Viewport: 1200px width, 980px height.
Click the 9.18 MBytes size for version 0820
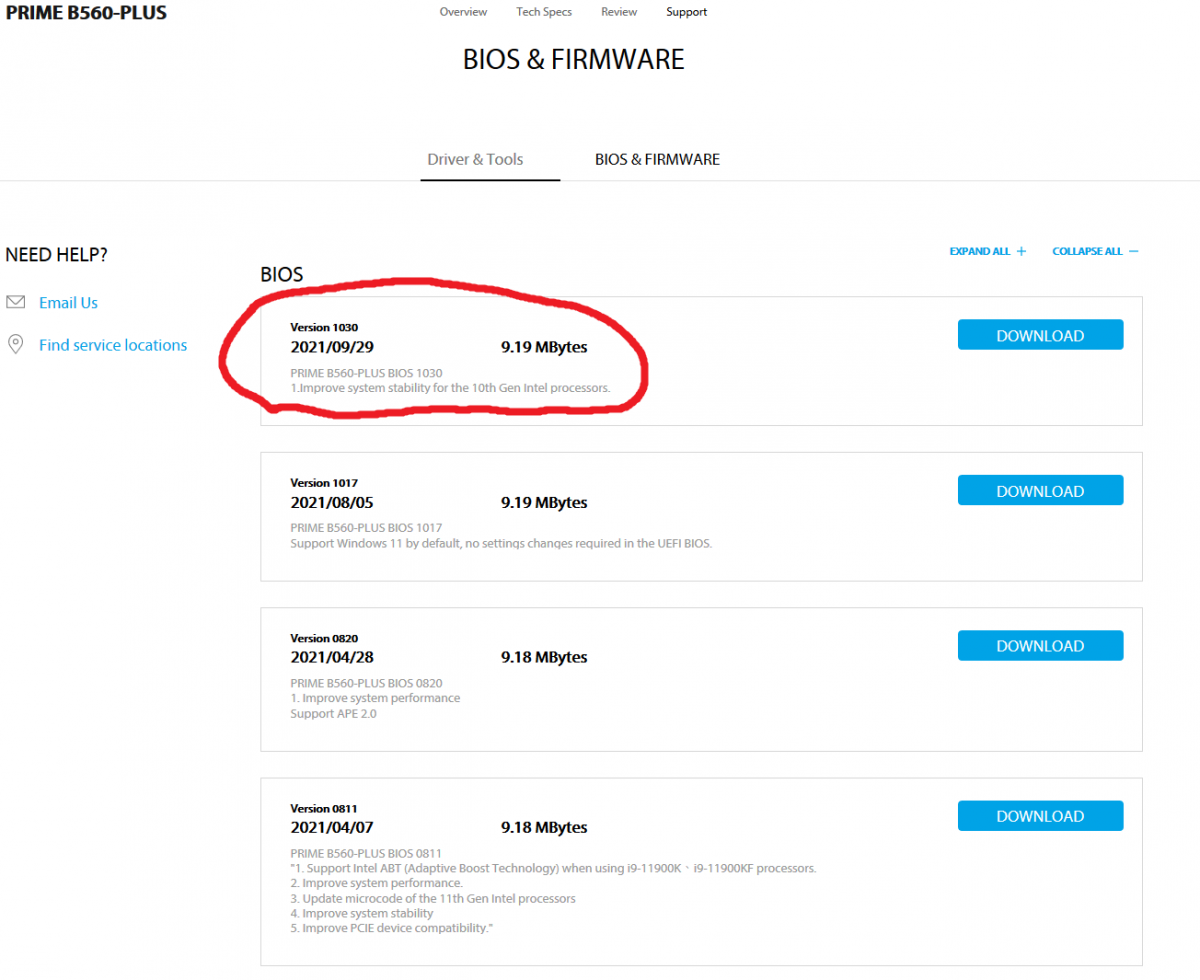tap(544, 657)
